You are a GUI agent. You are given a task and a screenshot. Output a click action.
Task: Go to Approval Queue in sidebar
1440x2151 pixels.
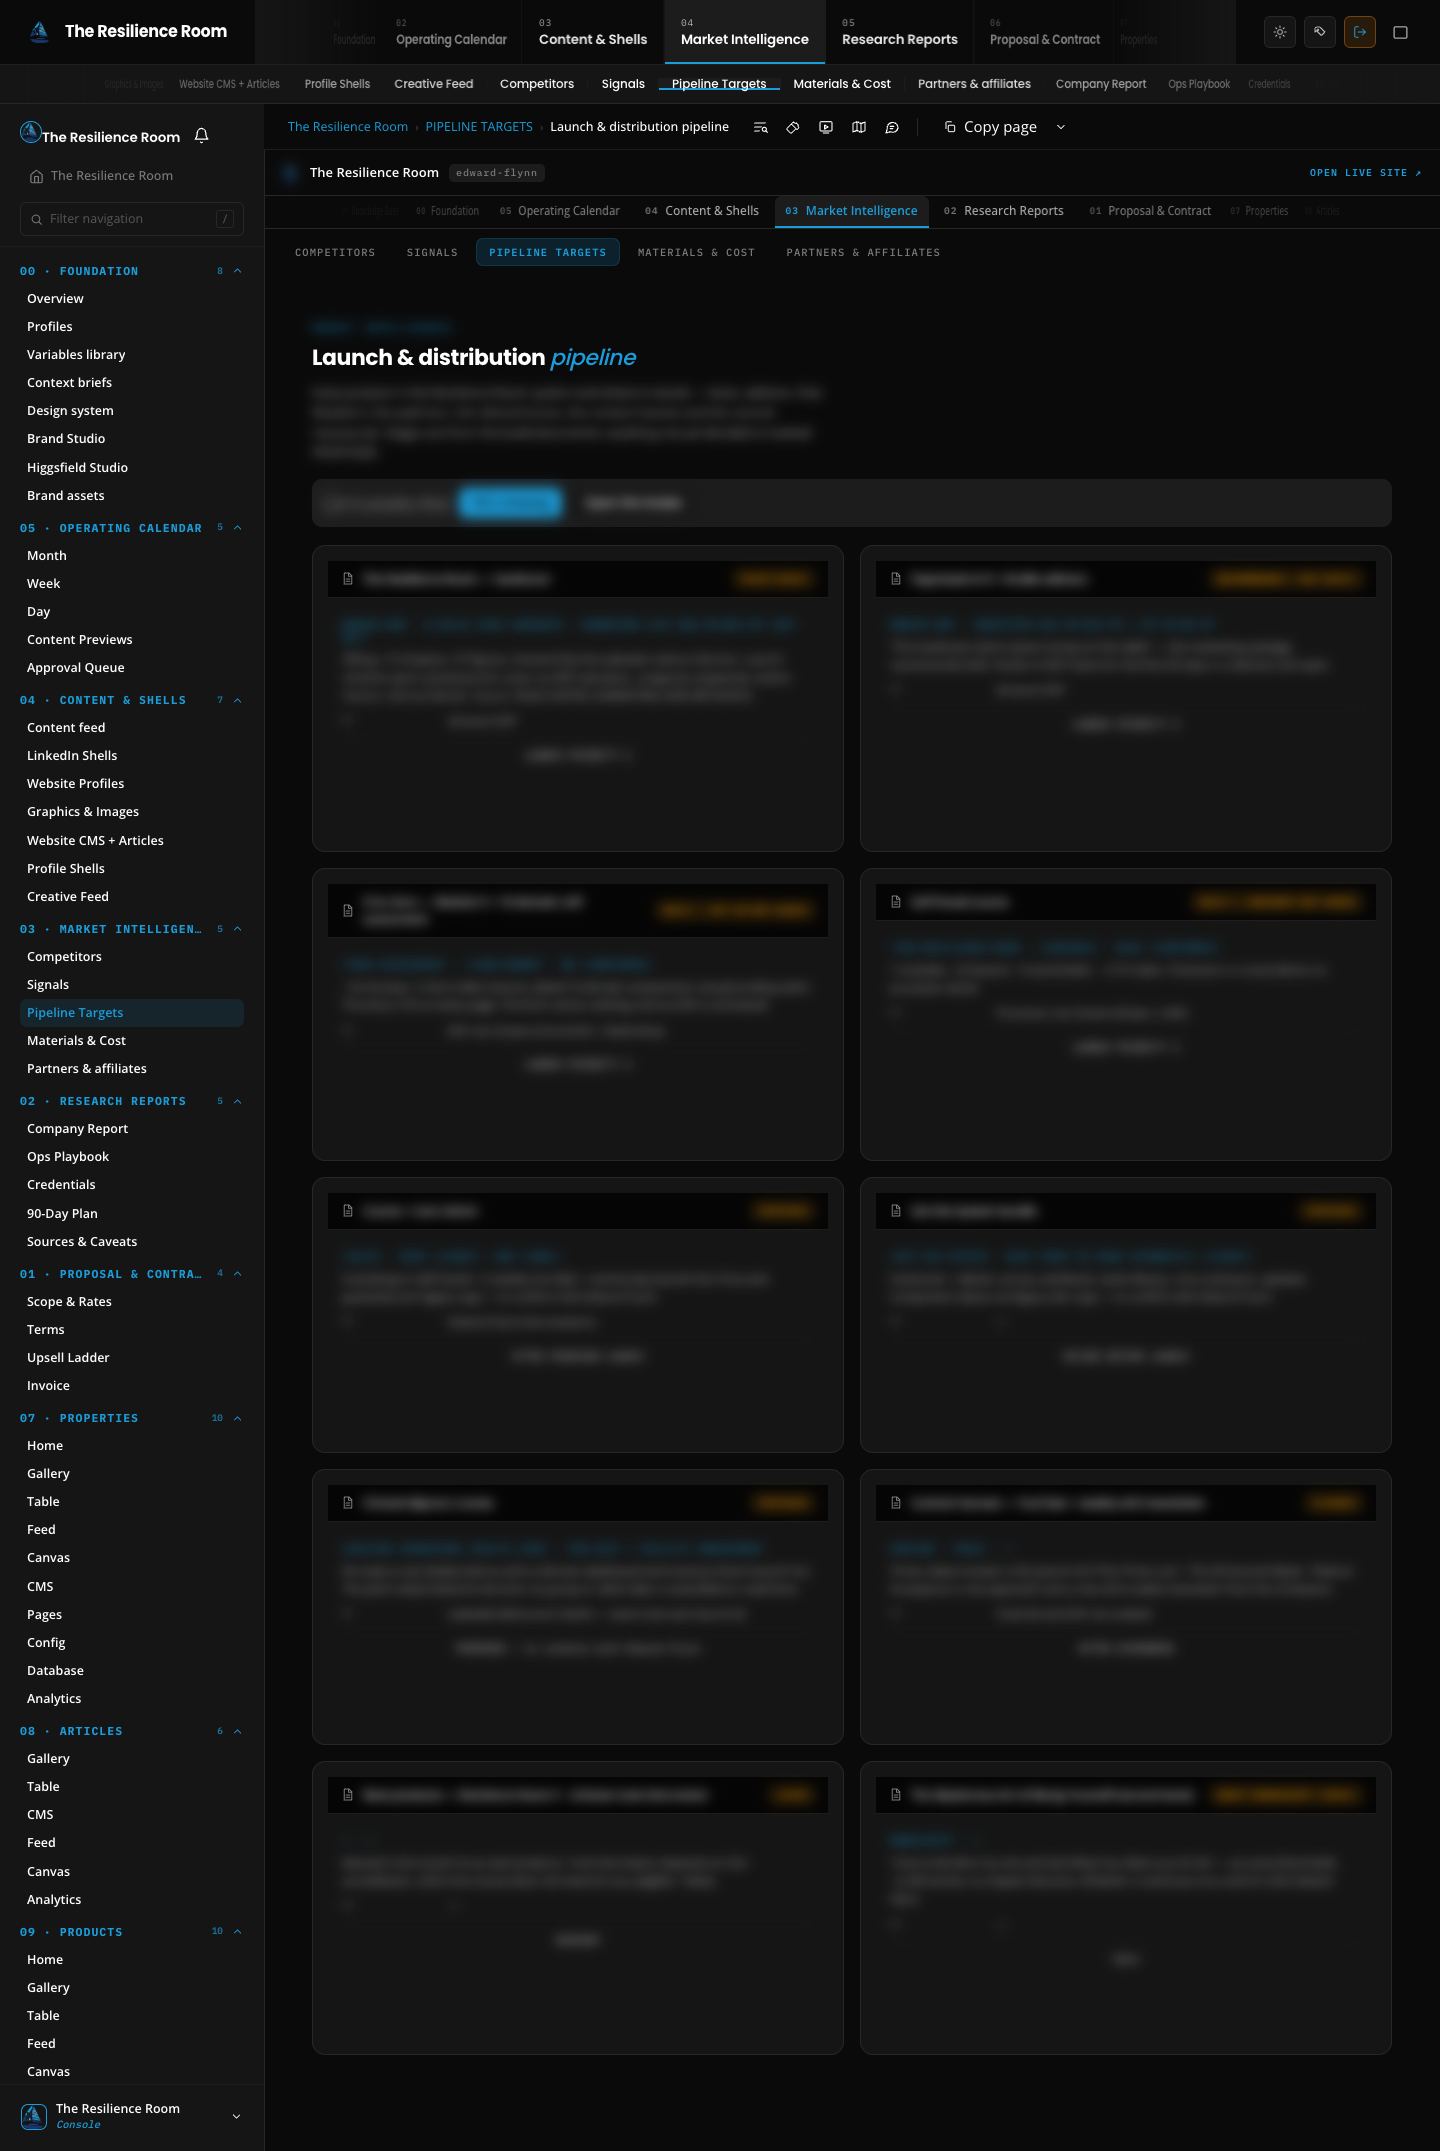(76, 668)
